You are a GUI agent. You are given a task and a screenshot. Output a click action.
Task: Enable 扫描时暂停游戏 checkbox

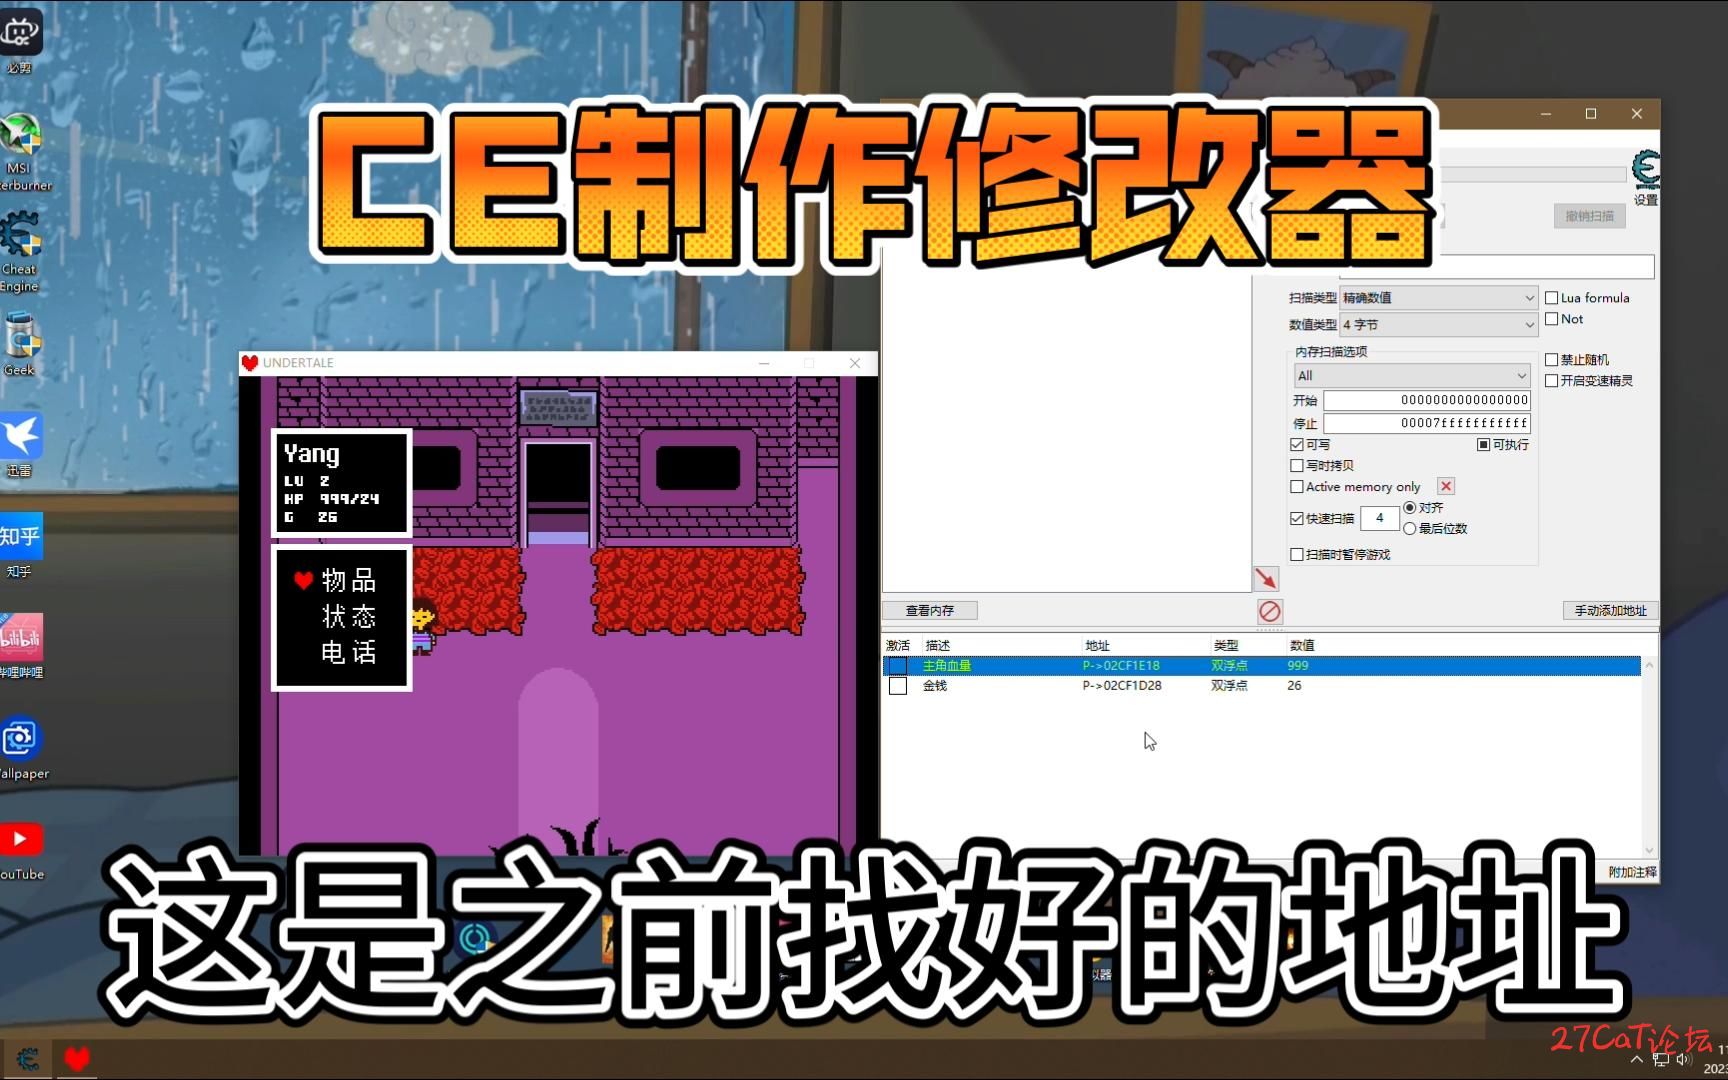coord(1297,555)
